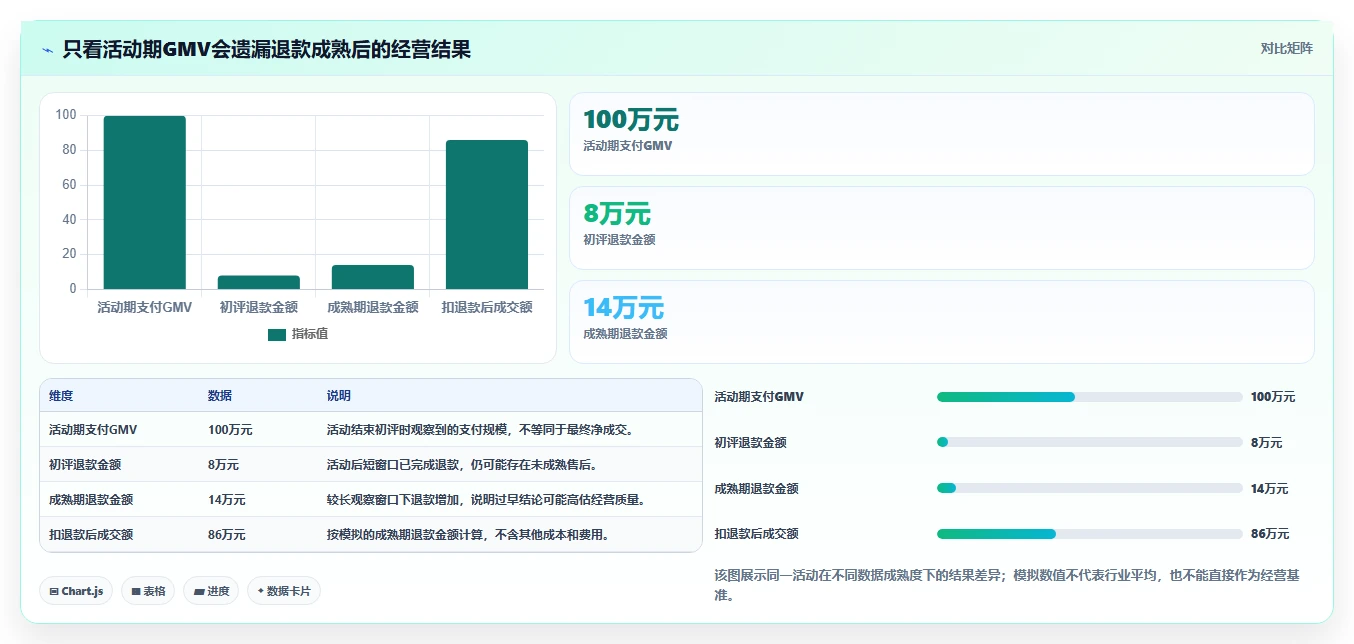The height and width of the screenshot is (644, 1354).
Task: Click the main title about 活动期GMV
Action: click(266, 49)
